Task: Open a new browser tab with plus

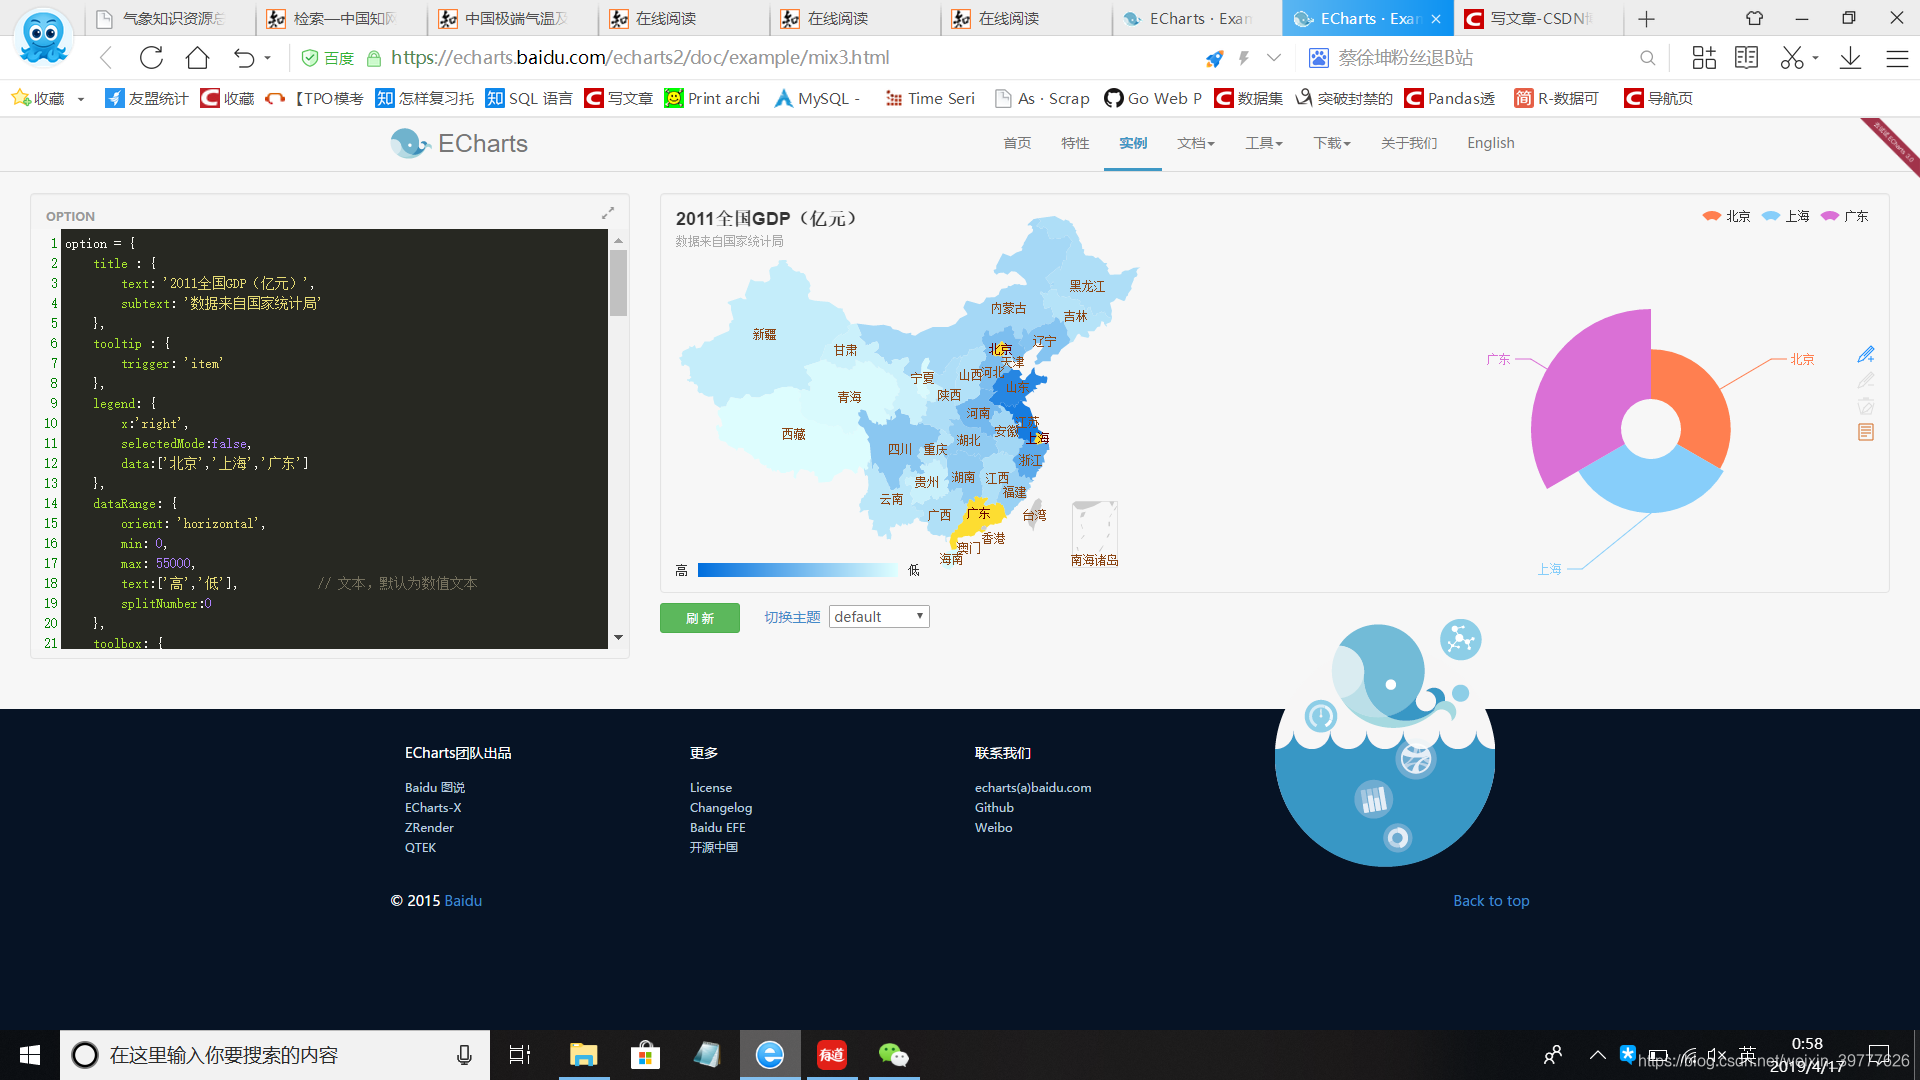Action: click(x=1647, y=18)
